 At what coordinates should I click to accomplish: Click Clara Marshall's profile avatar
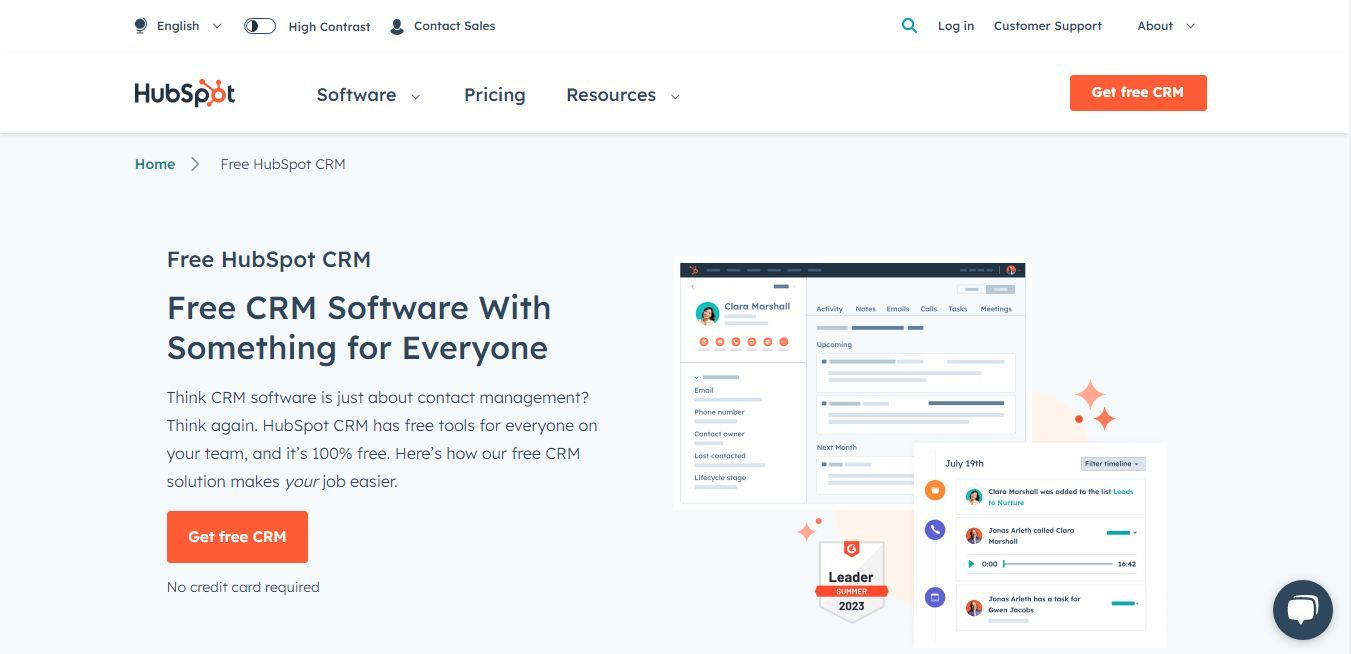(x=709, y=313)
